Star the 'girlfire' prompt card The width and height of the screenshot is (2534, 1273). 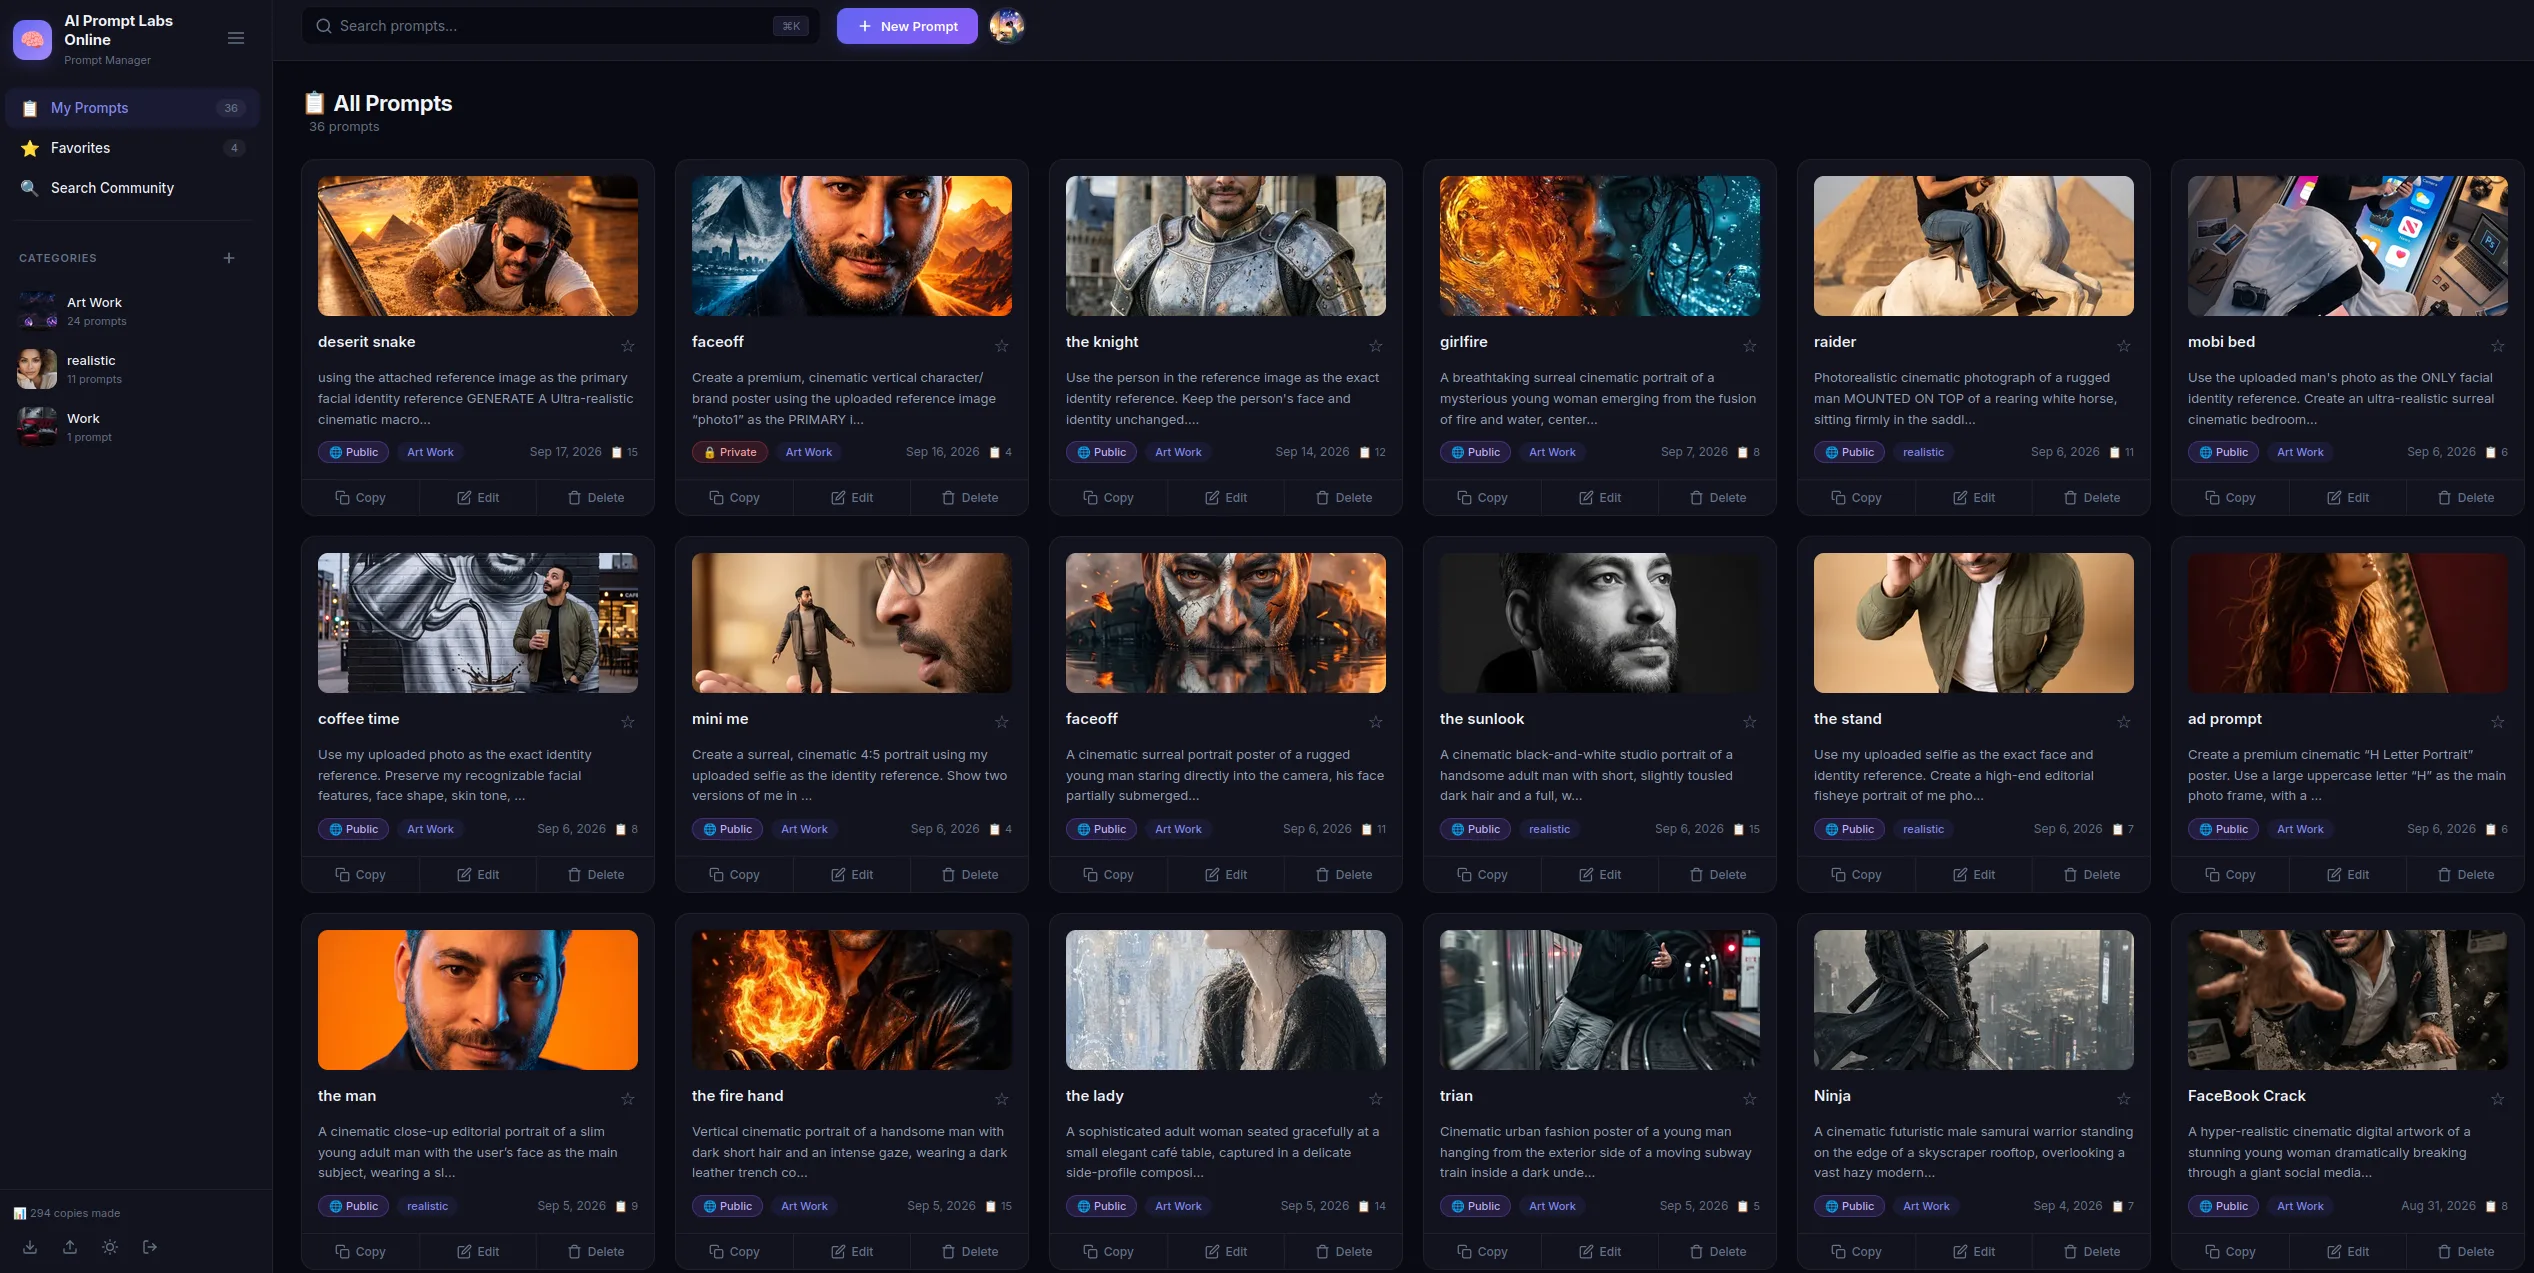pyautogui.click(x=1750, y=346)
